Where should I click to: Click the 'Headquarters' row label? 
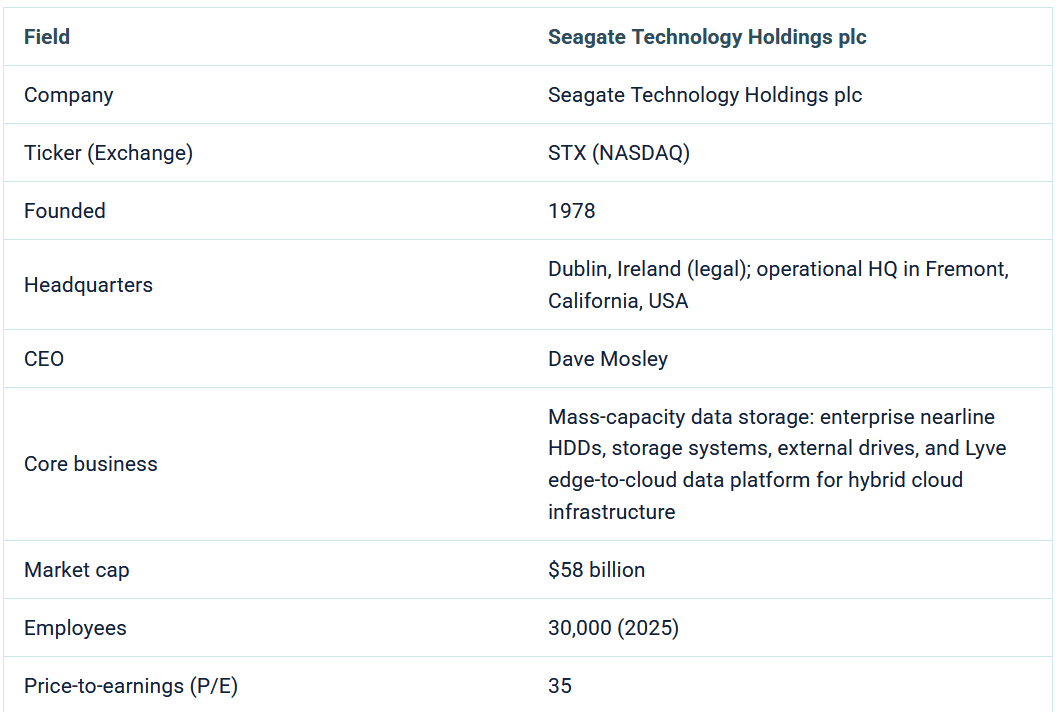[88, 285]
